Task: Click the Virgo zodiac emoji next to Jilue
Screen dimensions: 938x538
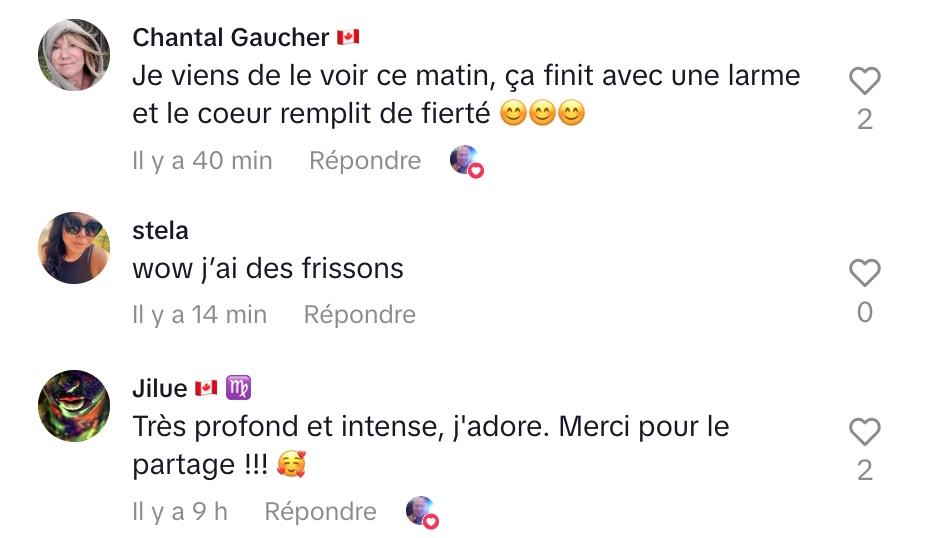Action: coord(239,388)
